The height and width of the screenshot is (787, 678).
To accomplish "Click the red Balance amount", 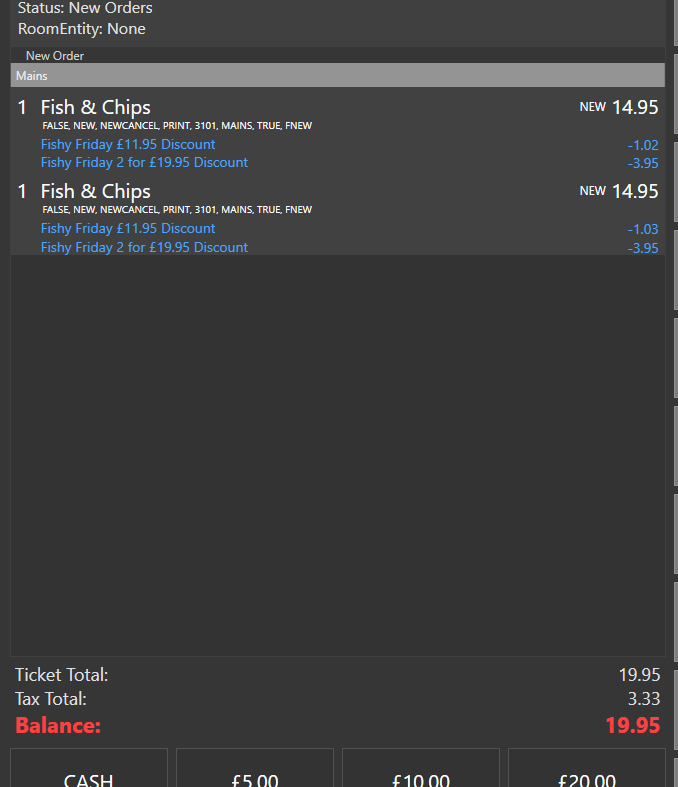I will (x=632, y=726).
